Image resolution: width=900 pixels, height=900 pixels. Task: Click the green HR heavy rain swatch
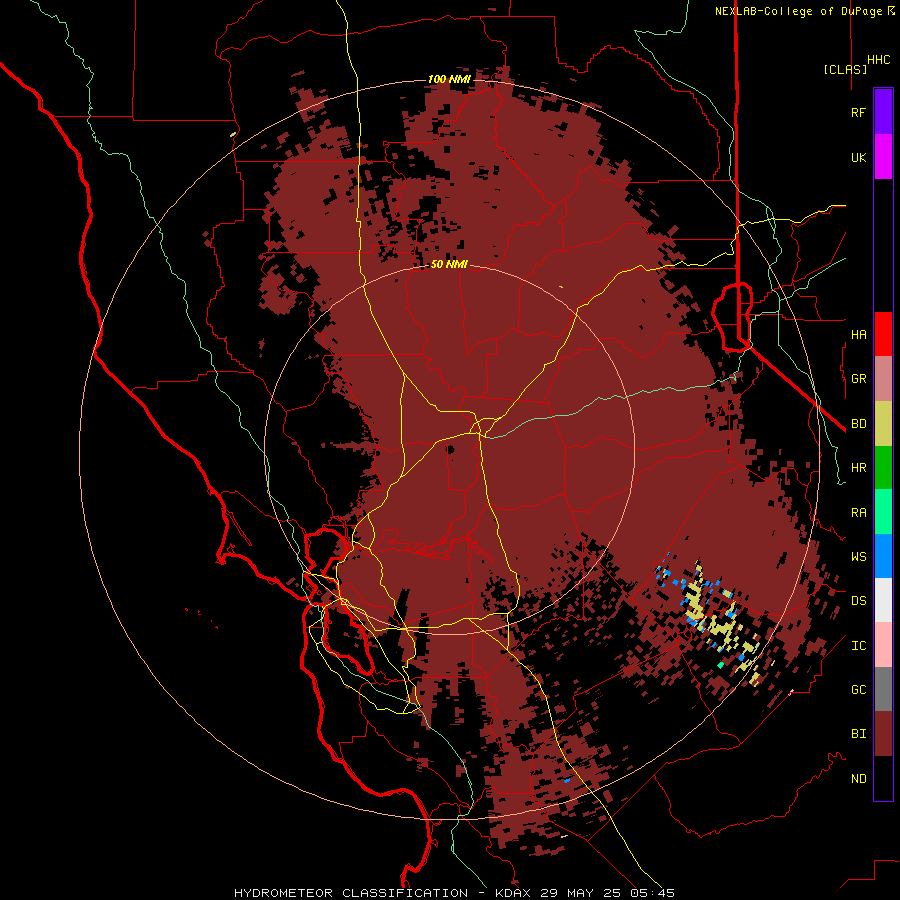tap(883, 468)
